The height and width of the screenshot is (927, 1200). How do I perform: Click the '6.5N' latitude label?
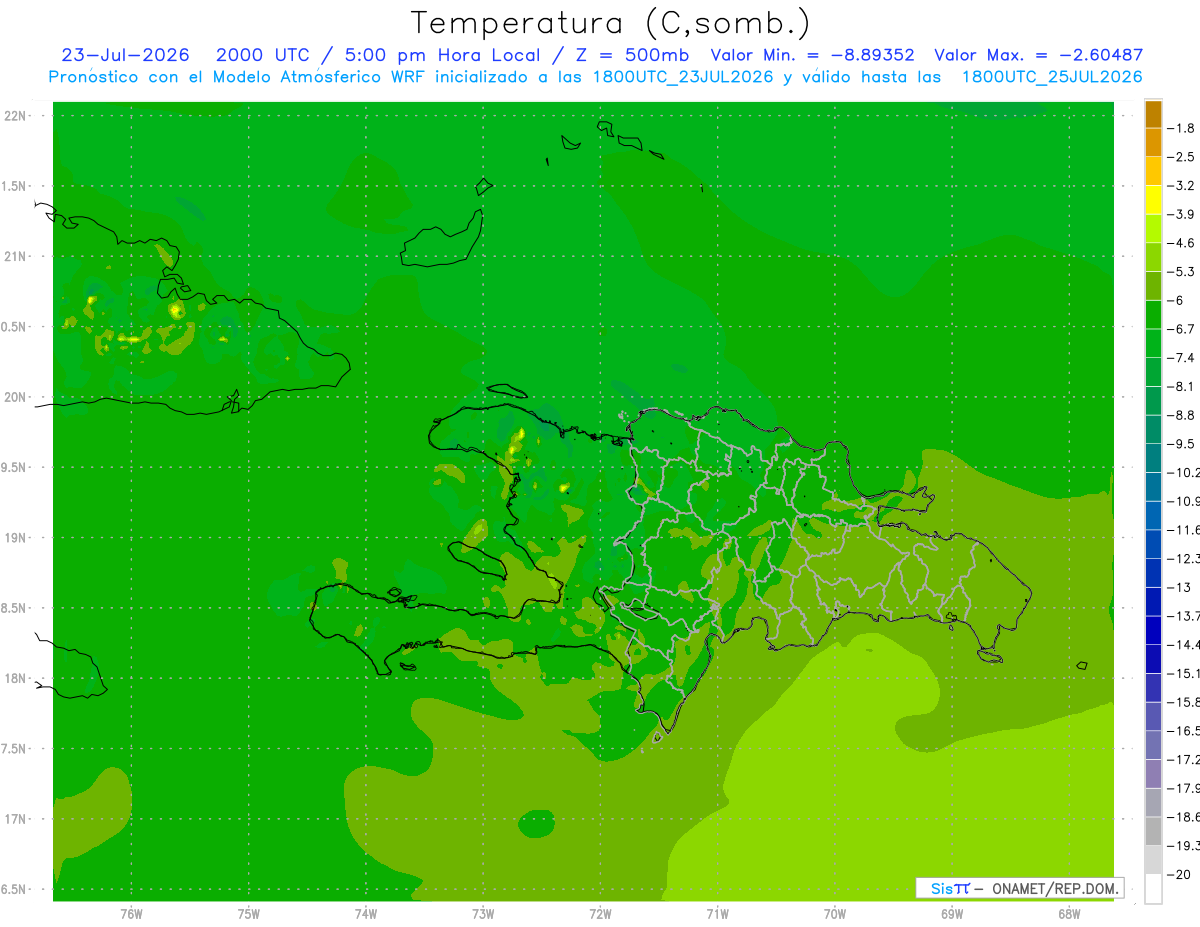coord(15,889)
